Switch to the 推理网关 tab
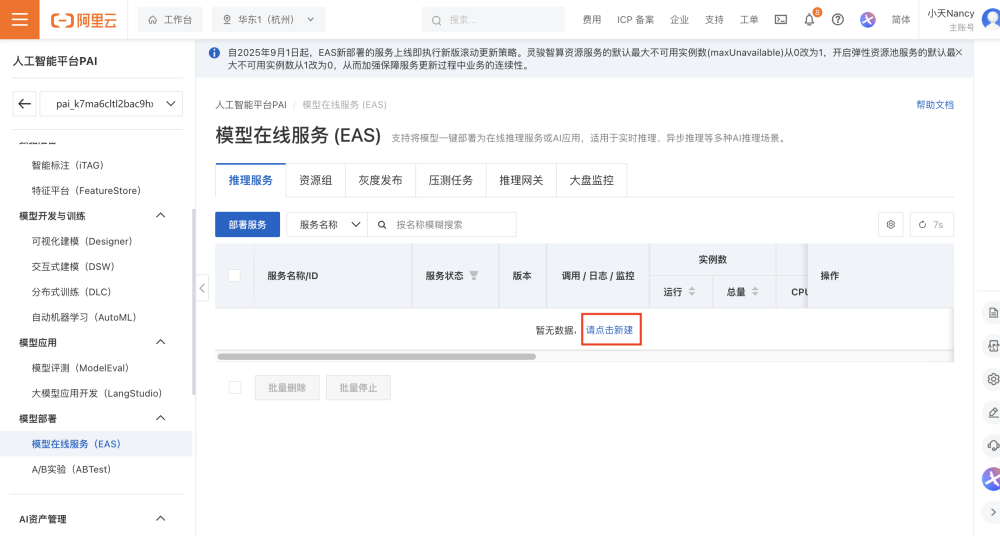 [x=521, y=181]
